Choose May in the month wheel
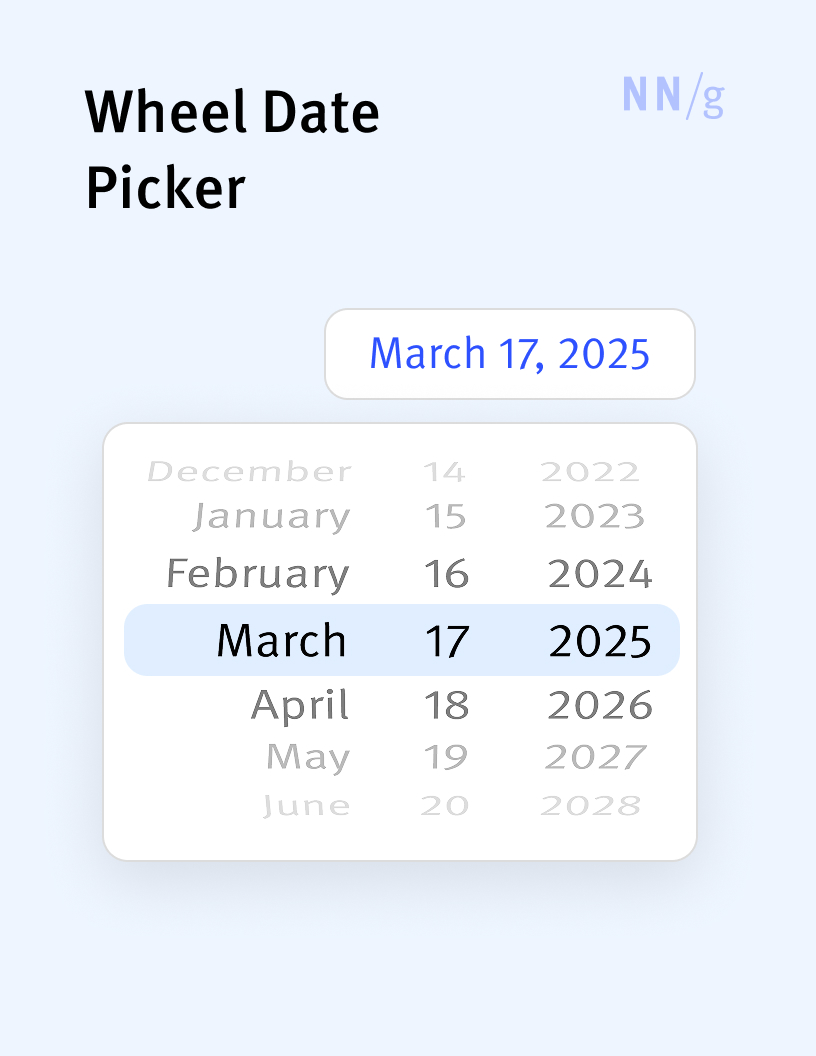The image size is (816, 1056). [x=308, y=757]
